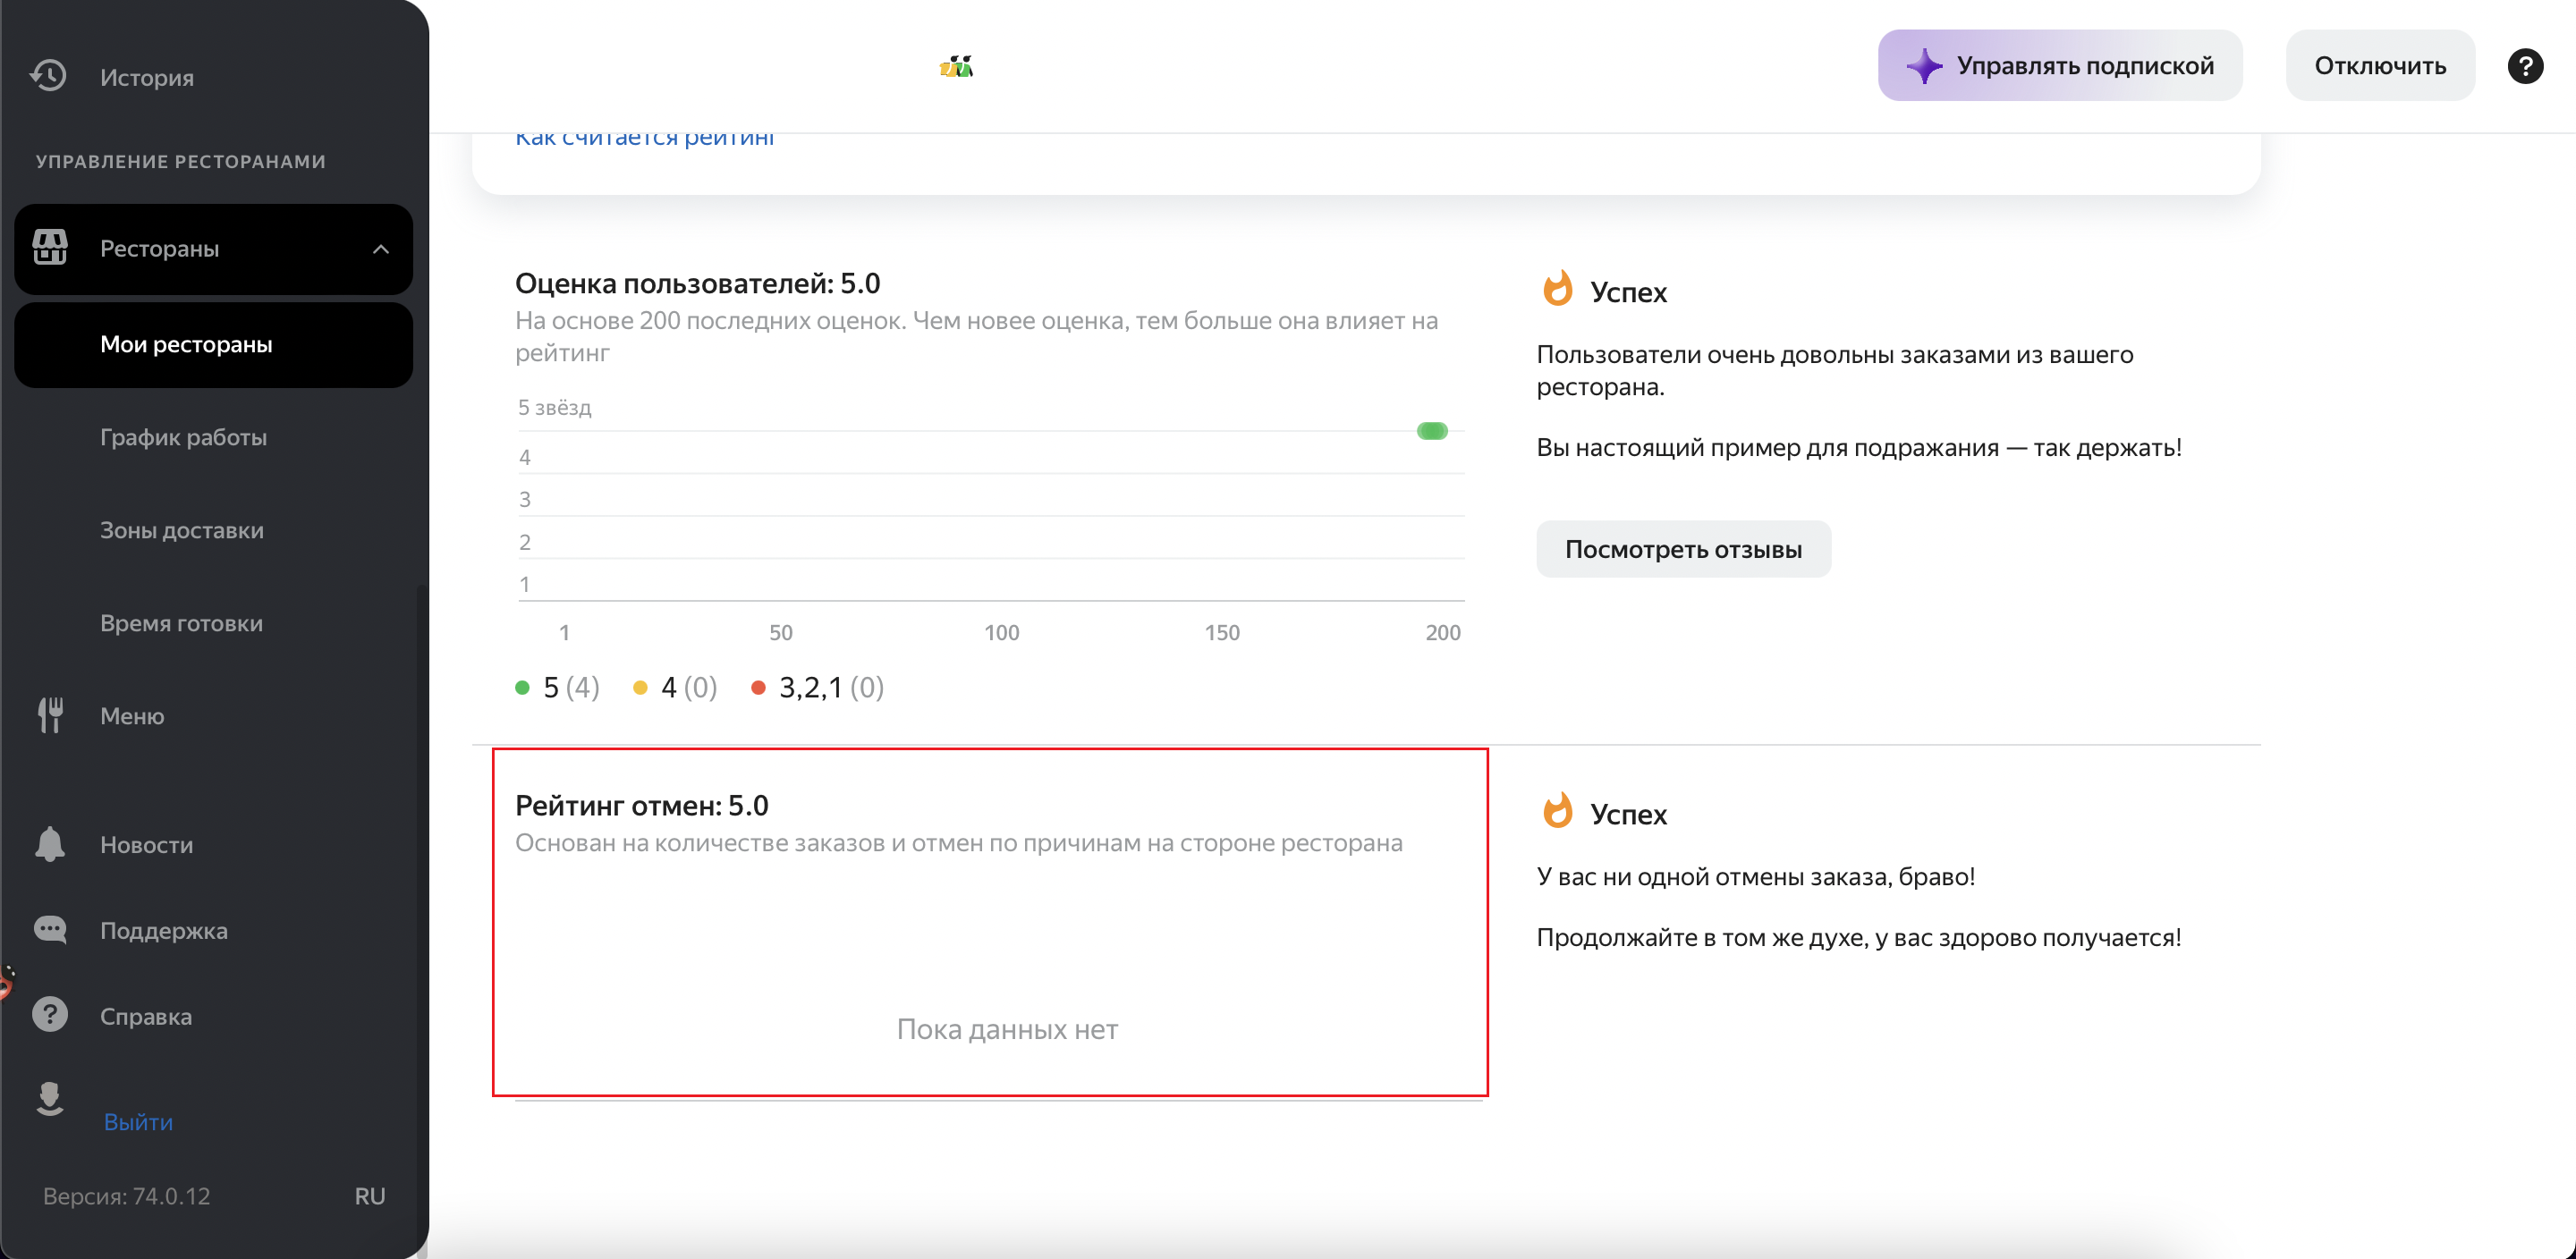Screen dimensions: 2576x1259
Task: Click the History clock icon
Action: tap(48, 76)
